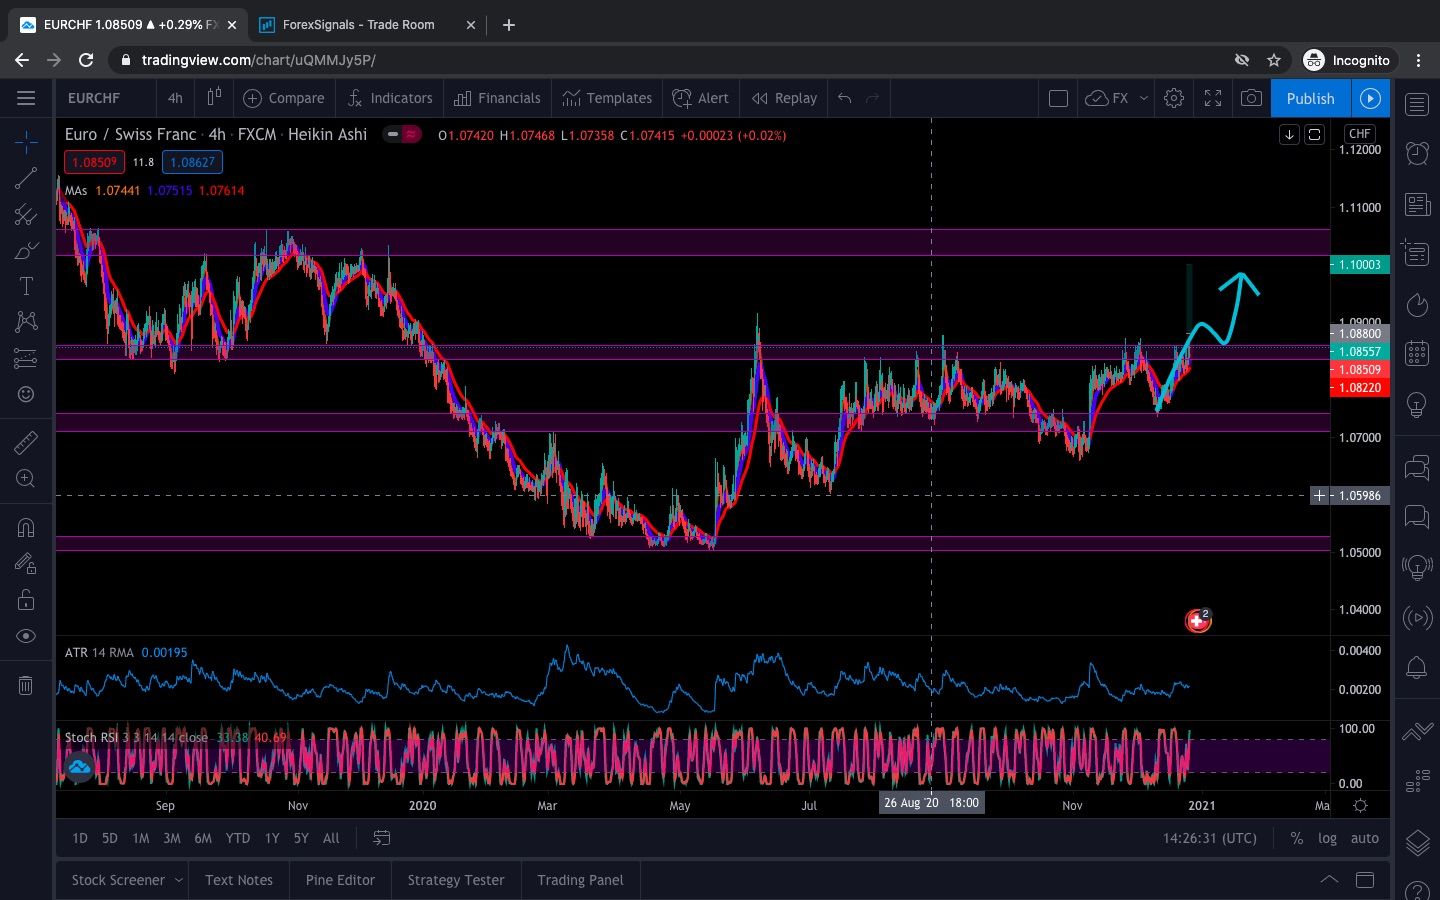Open indicator Templates menu

tap(607, 98)
